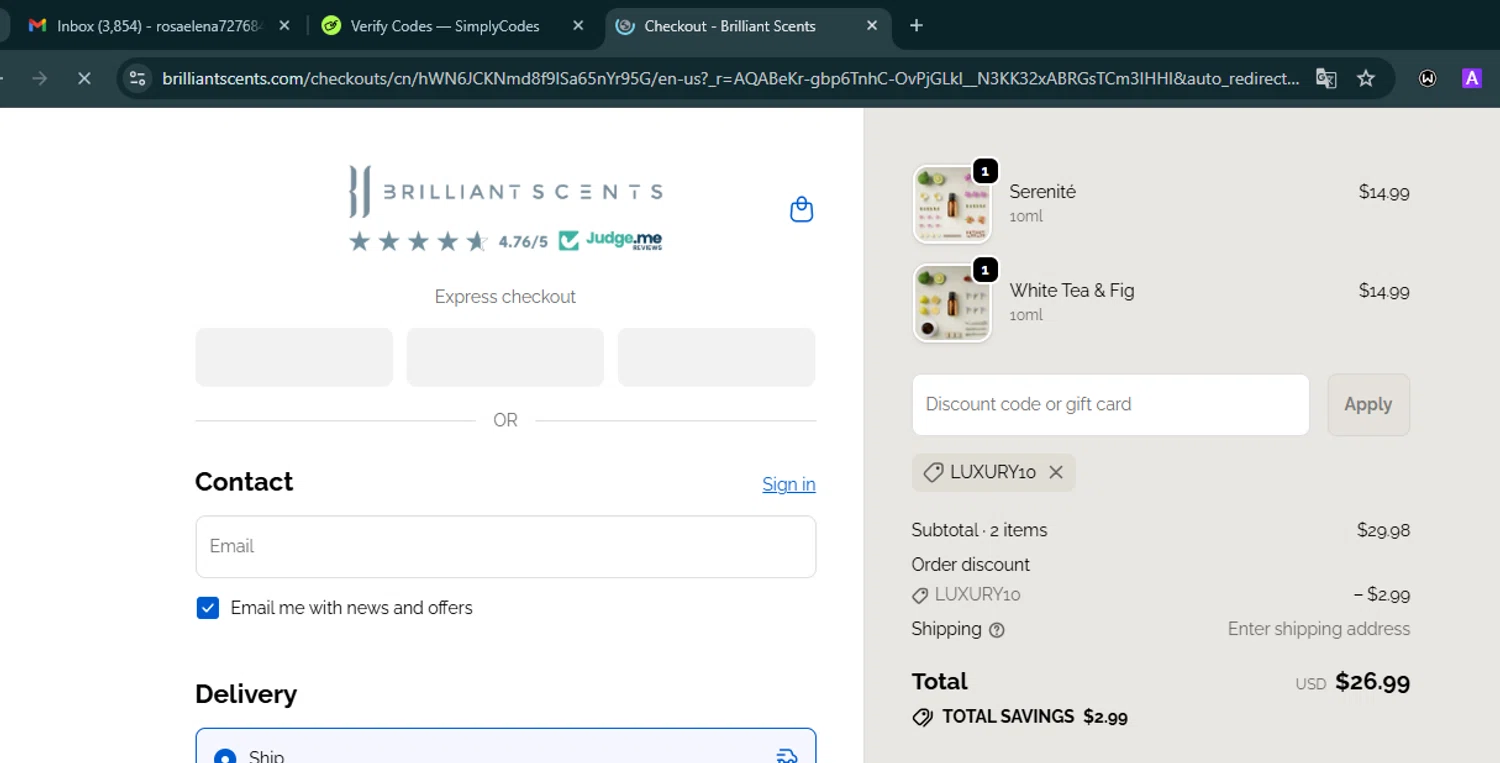Image resolution: width=1500 pixels, height=763 pixels.
Task: Click the first express checkout button
Action: pos(294,357)
